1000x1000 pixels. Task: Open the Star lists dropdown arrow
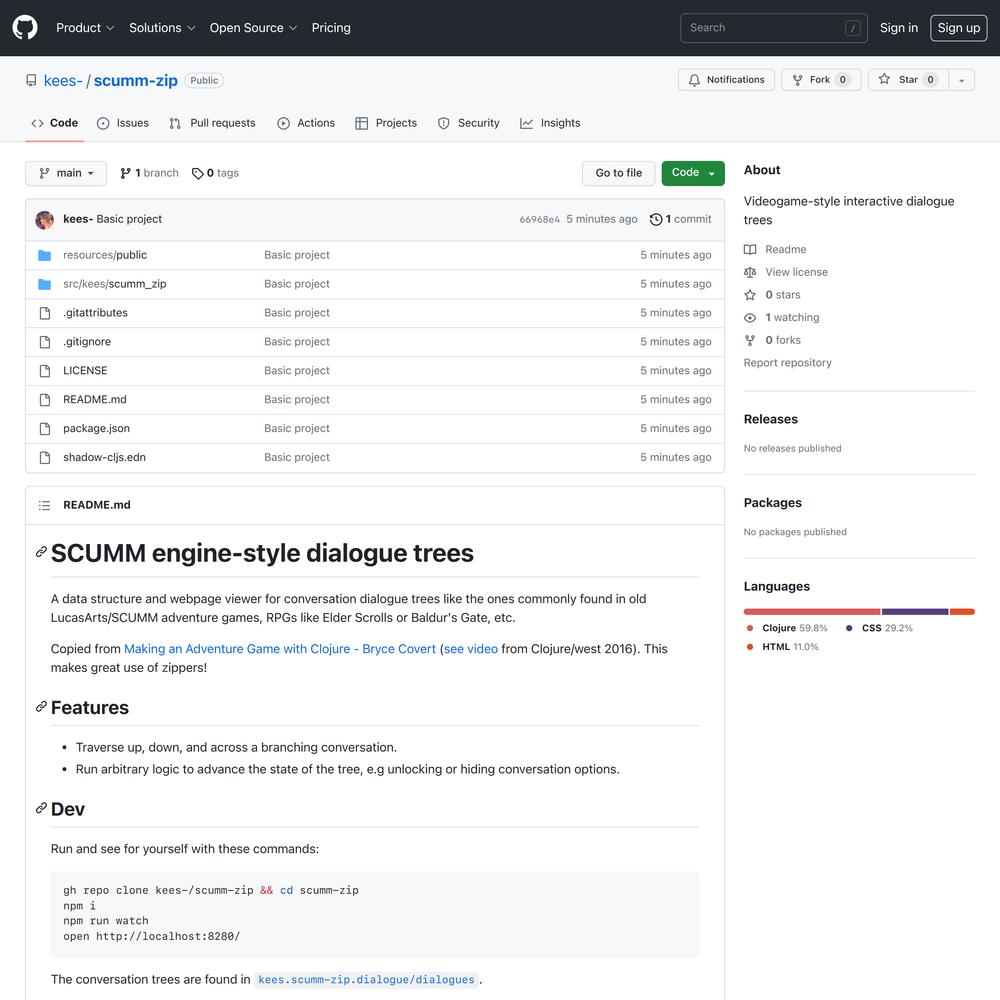(x=961, y=80)
